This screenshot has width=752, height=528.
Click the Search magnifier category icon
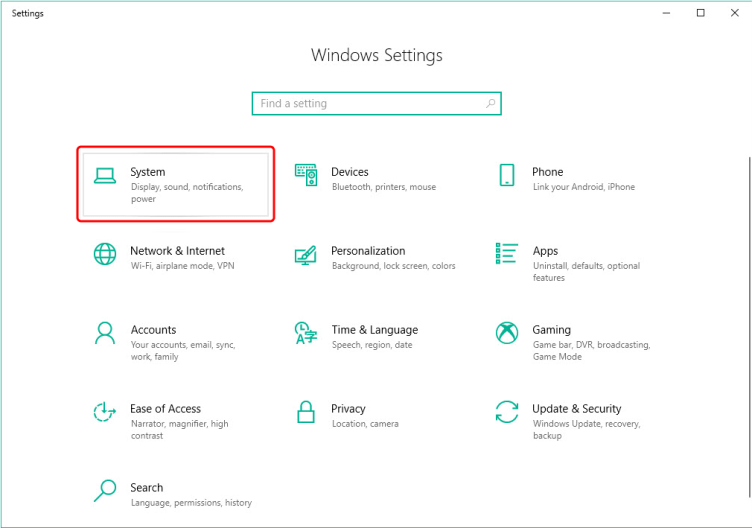pos(105,491)
